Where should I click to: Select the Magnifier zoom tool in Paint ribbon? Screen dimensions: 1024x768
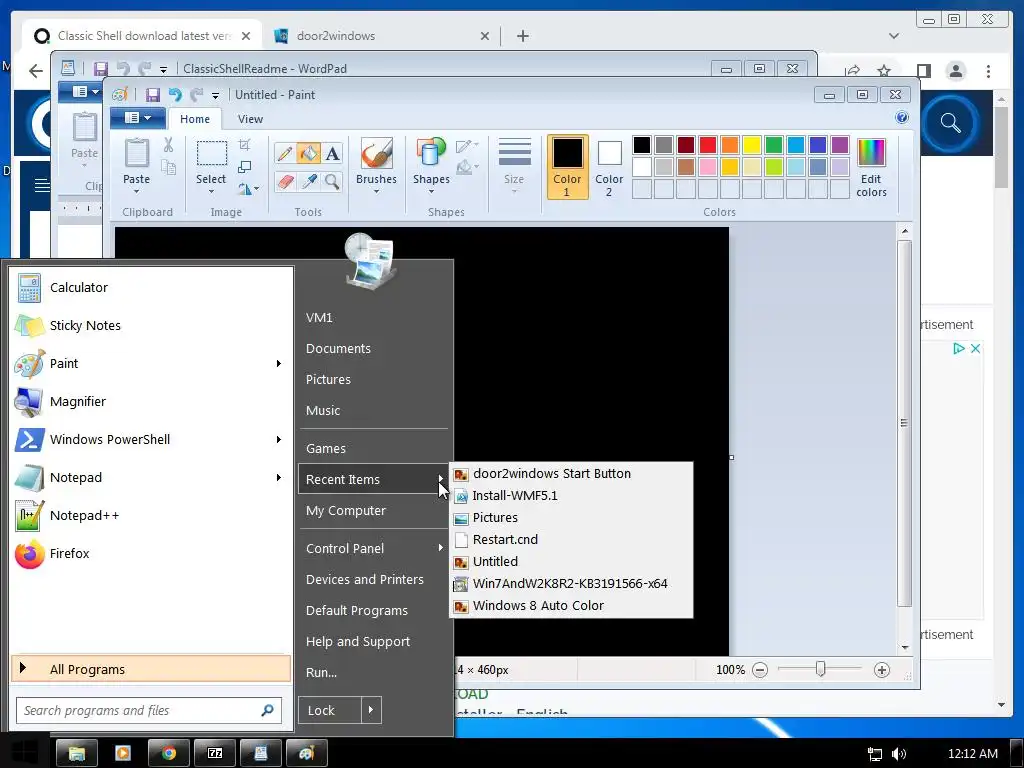(x=332, y=181)
